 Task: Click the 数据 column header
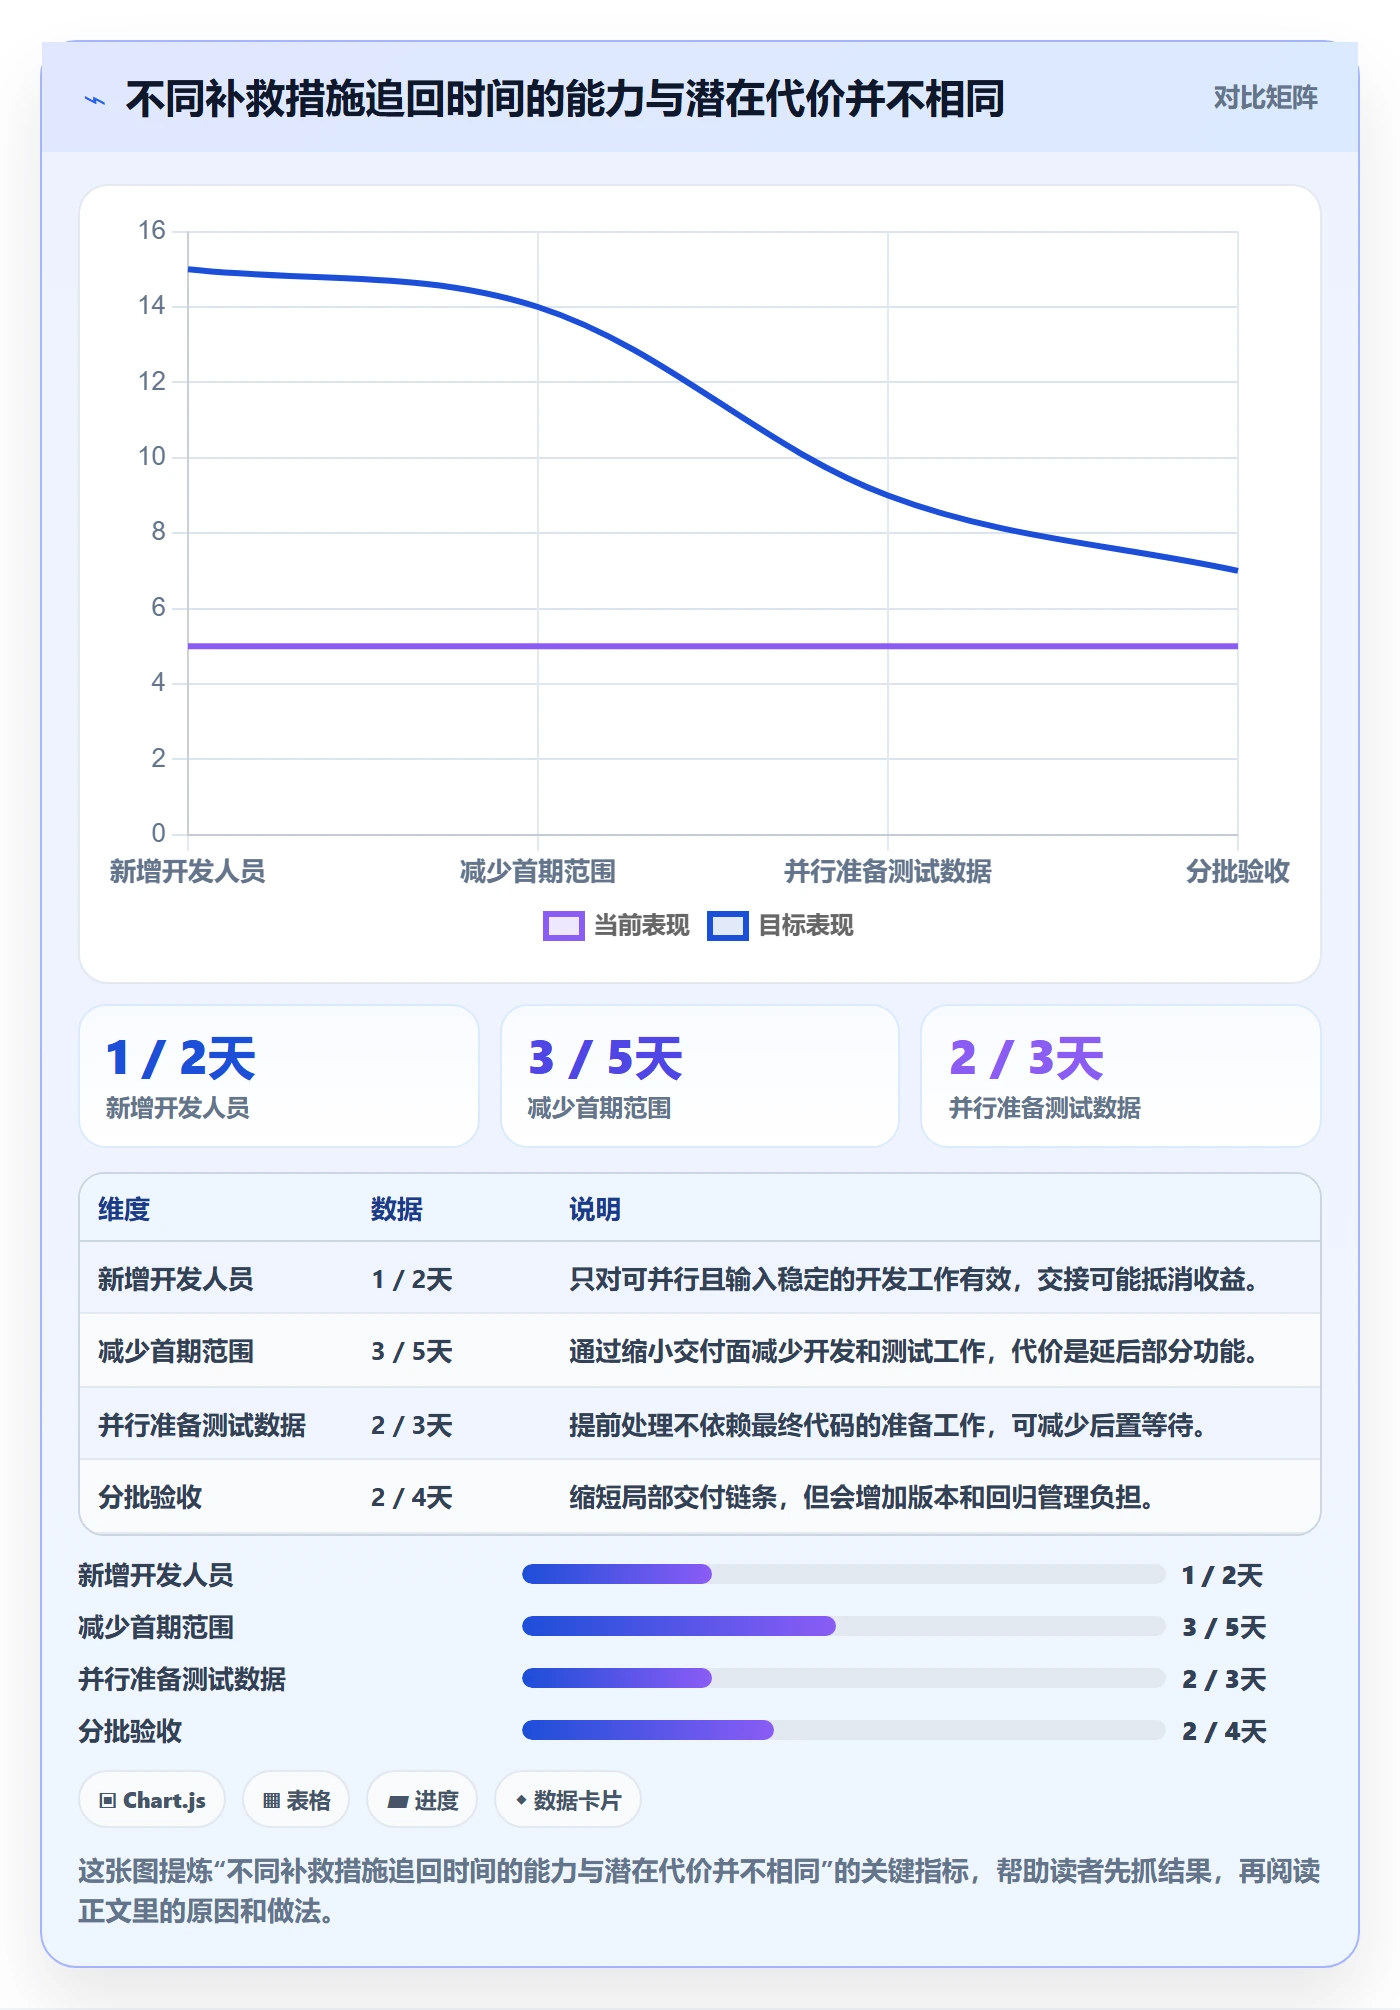coord(397,1209)
